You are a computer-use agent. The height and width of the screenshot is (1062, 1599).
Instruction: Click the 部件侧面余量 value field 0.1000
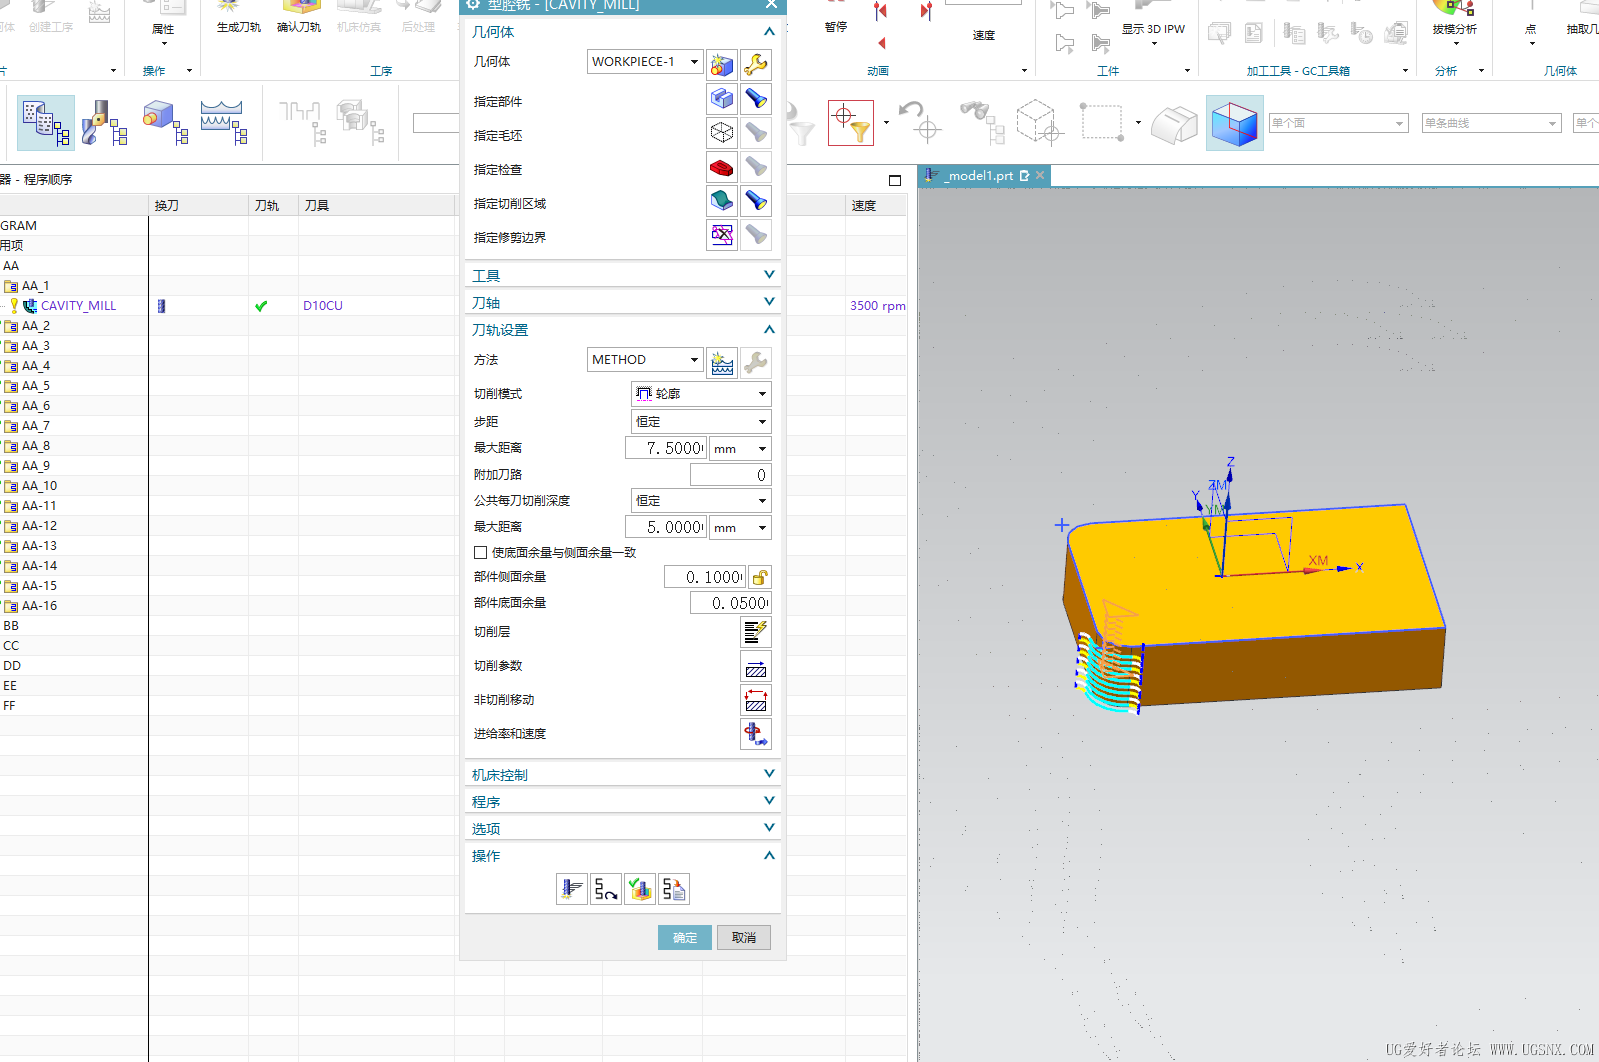point(705,577)
